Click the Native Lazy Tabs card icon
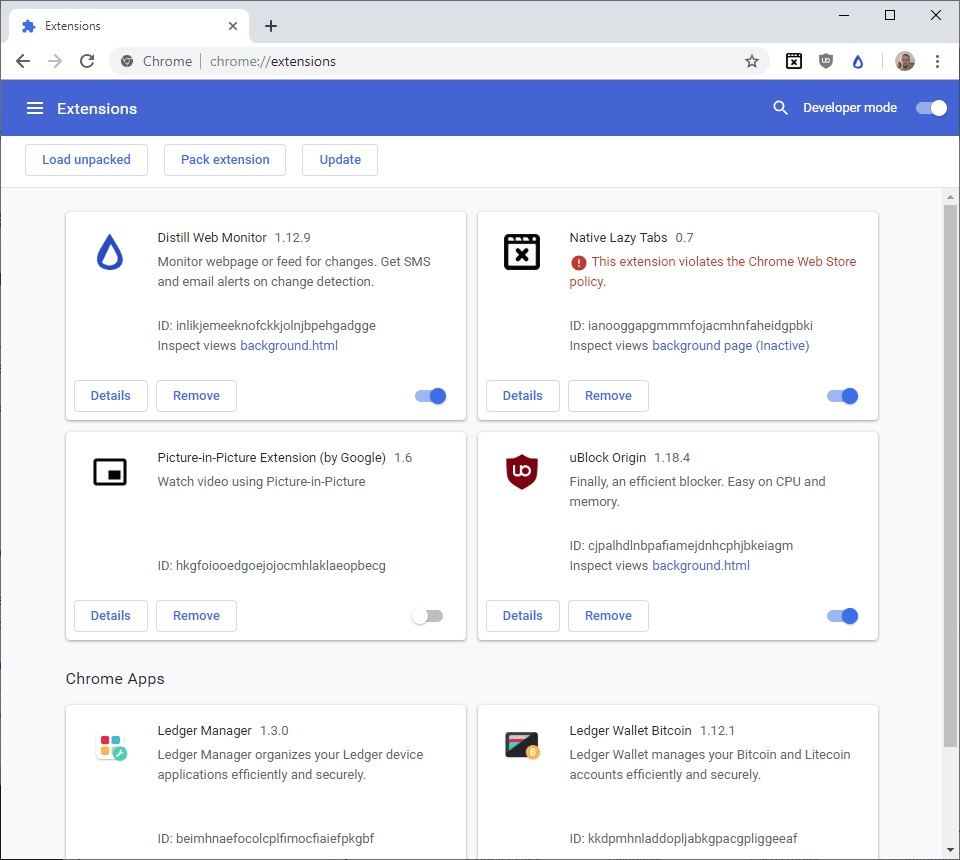 [522, 252]
